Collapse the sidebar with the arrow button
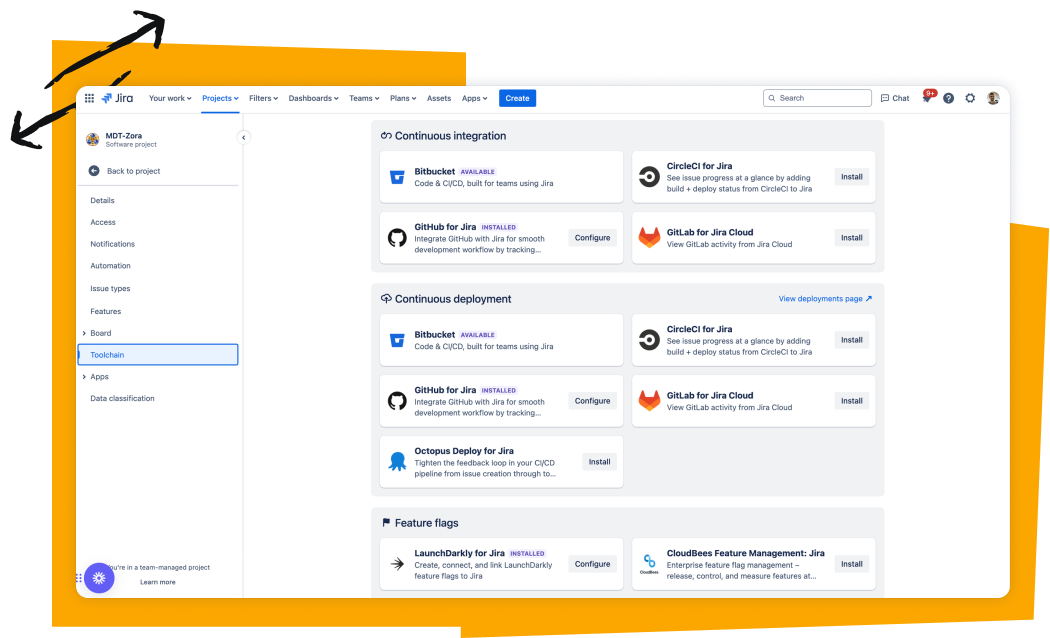 [244, 137]
